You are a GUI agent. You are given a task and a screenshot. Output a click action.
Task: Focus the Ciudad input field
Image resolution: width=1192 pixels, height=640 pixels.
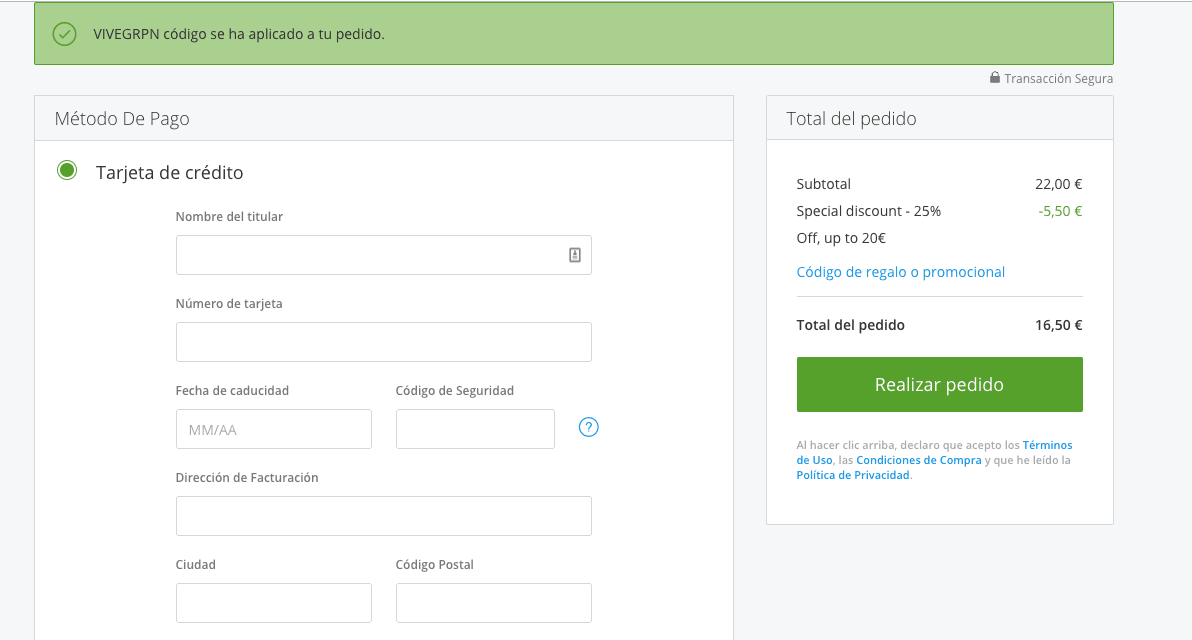click(x=274, y=603)
